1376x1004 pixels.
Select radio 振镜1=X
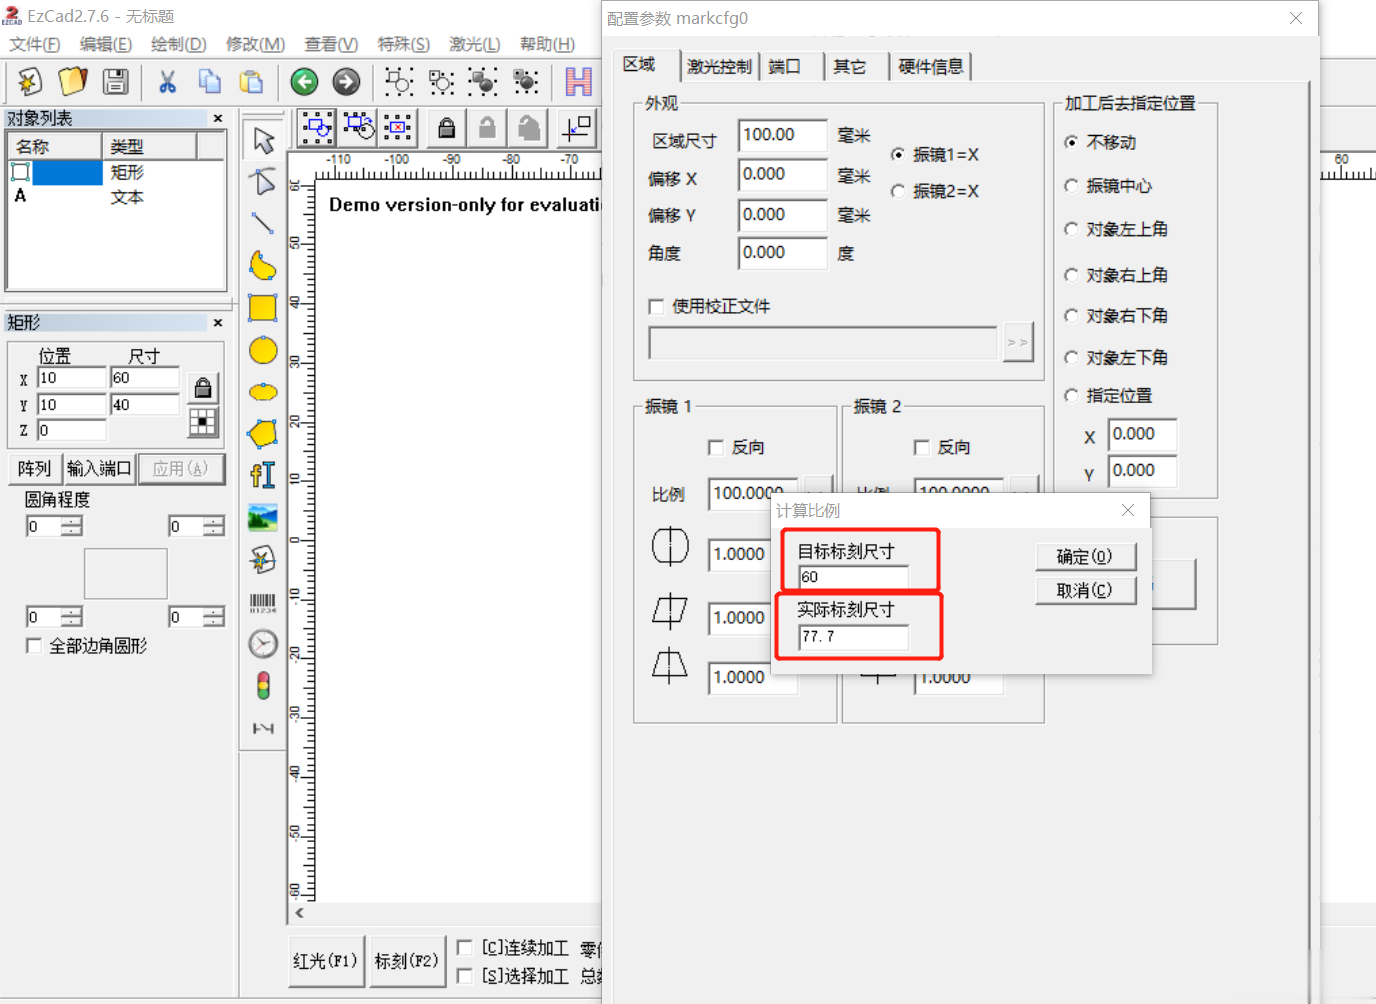pos(898,155)
